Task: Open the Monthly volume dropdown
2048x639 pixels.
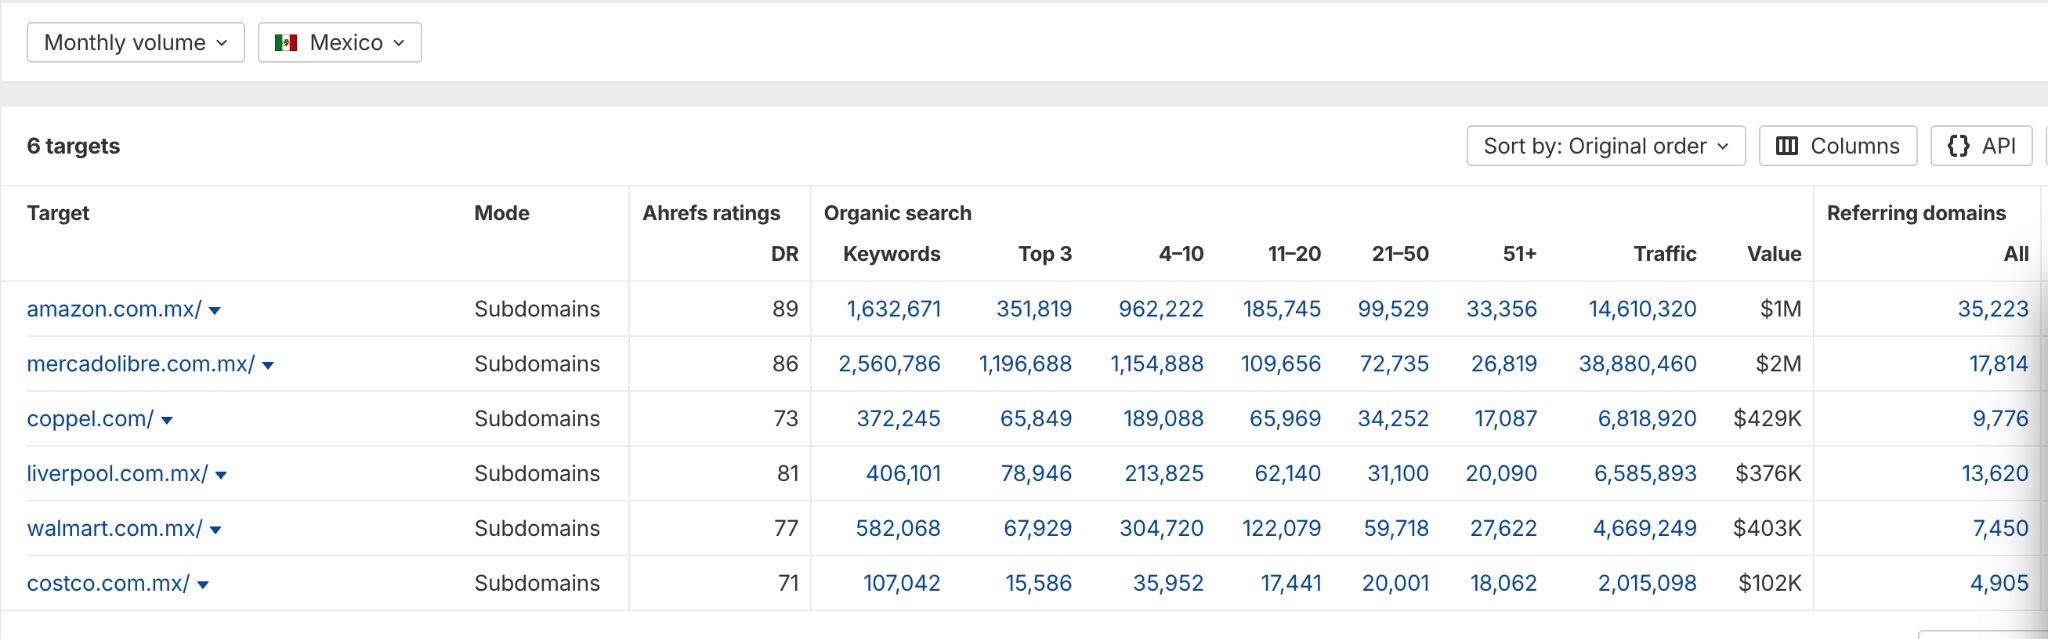Action: (x=135, y=43)
